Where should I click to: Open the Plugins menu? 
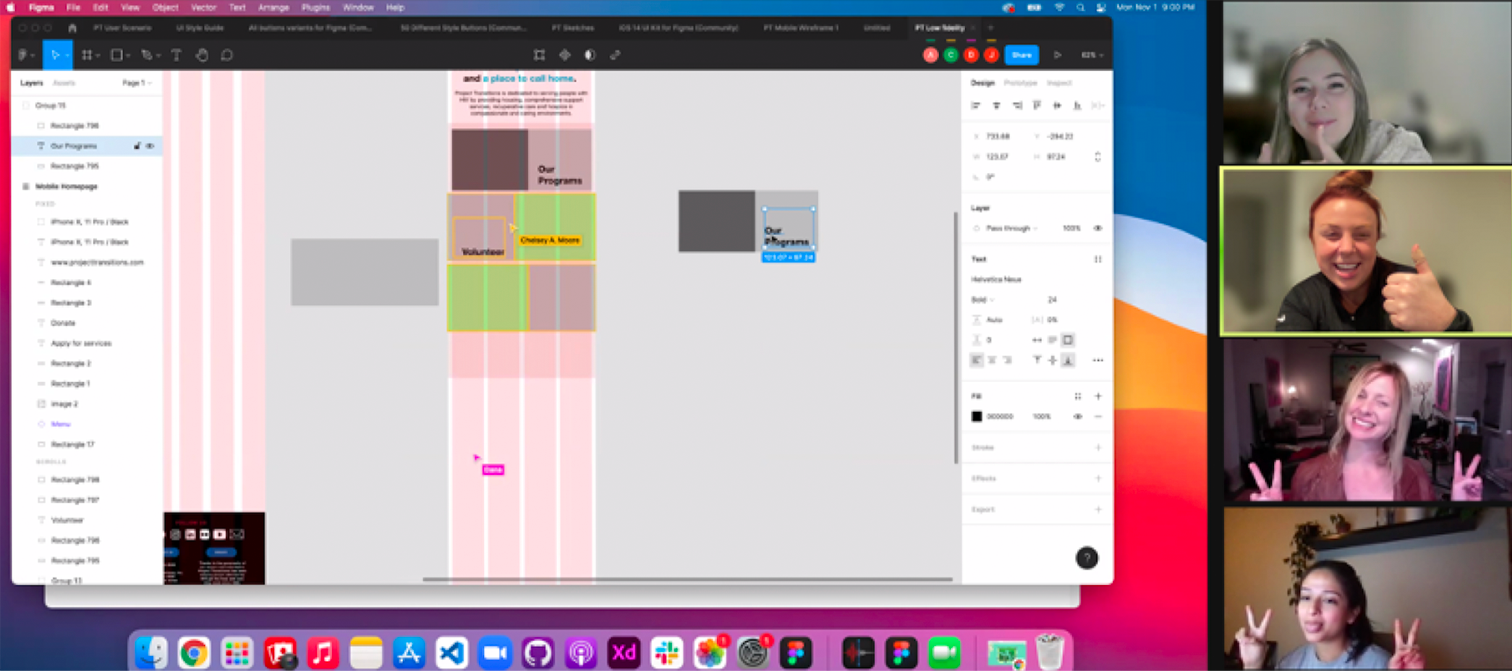(x=316, y=7)
